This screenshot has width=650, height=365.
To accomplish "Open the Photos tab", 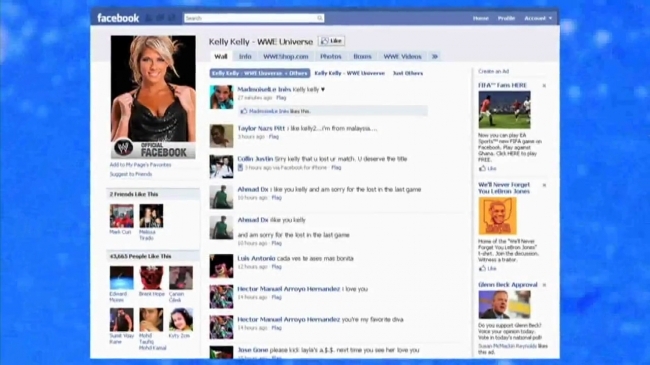I will (x=330, y=56).
